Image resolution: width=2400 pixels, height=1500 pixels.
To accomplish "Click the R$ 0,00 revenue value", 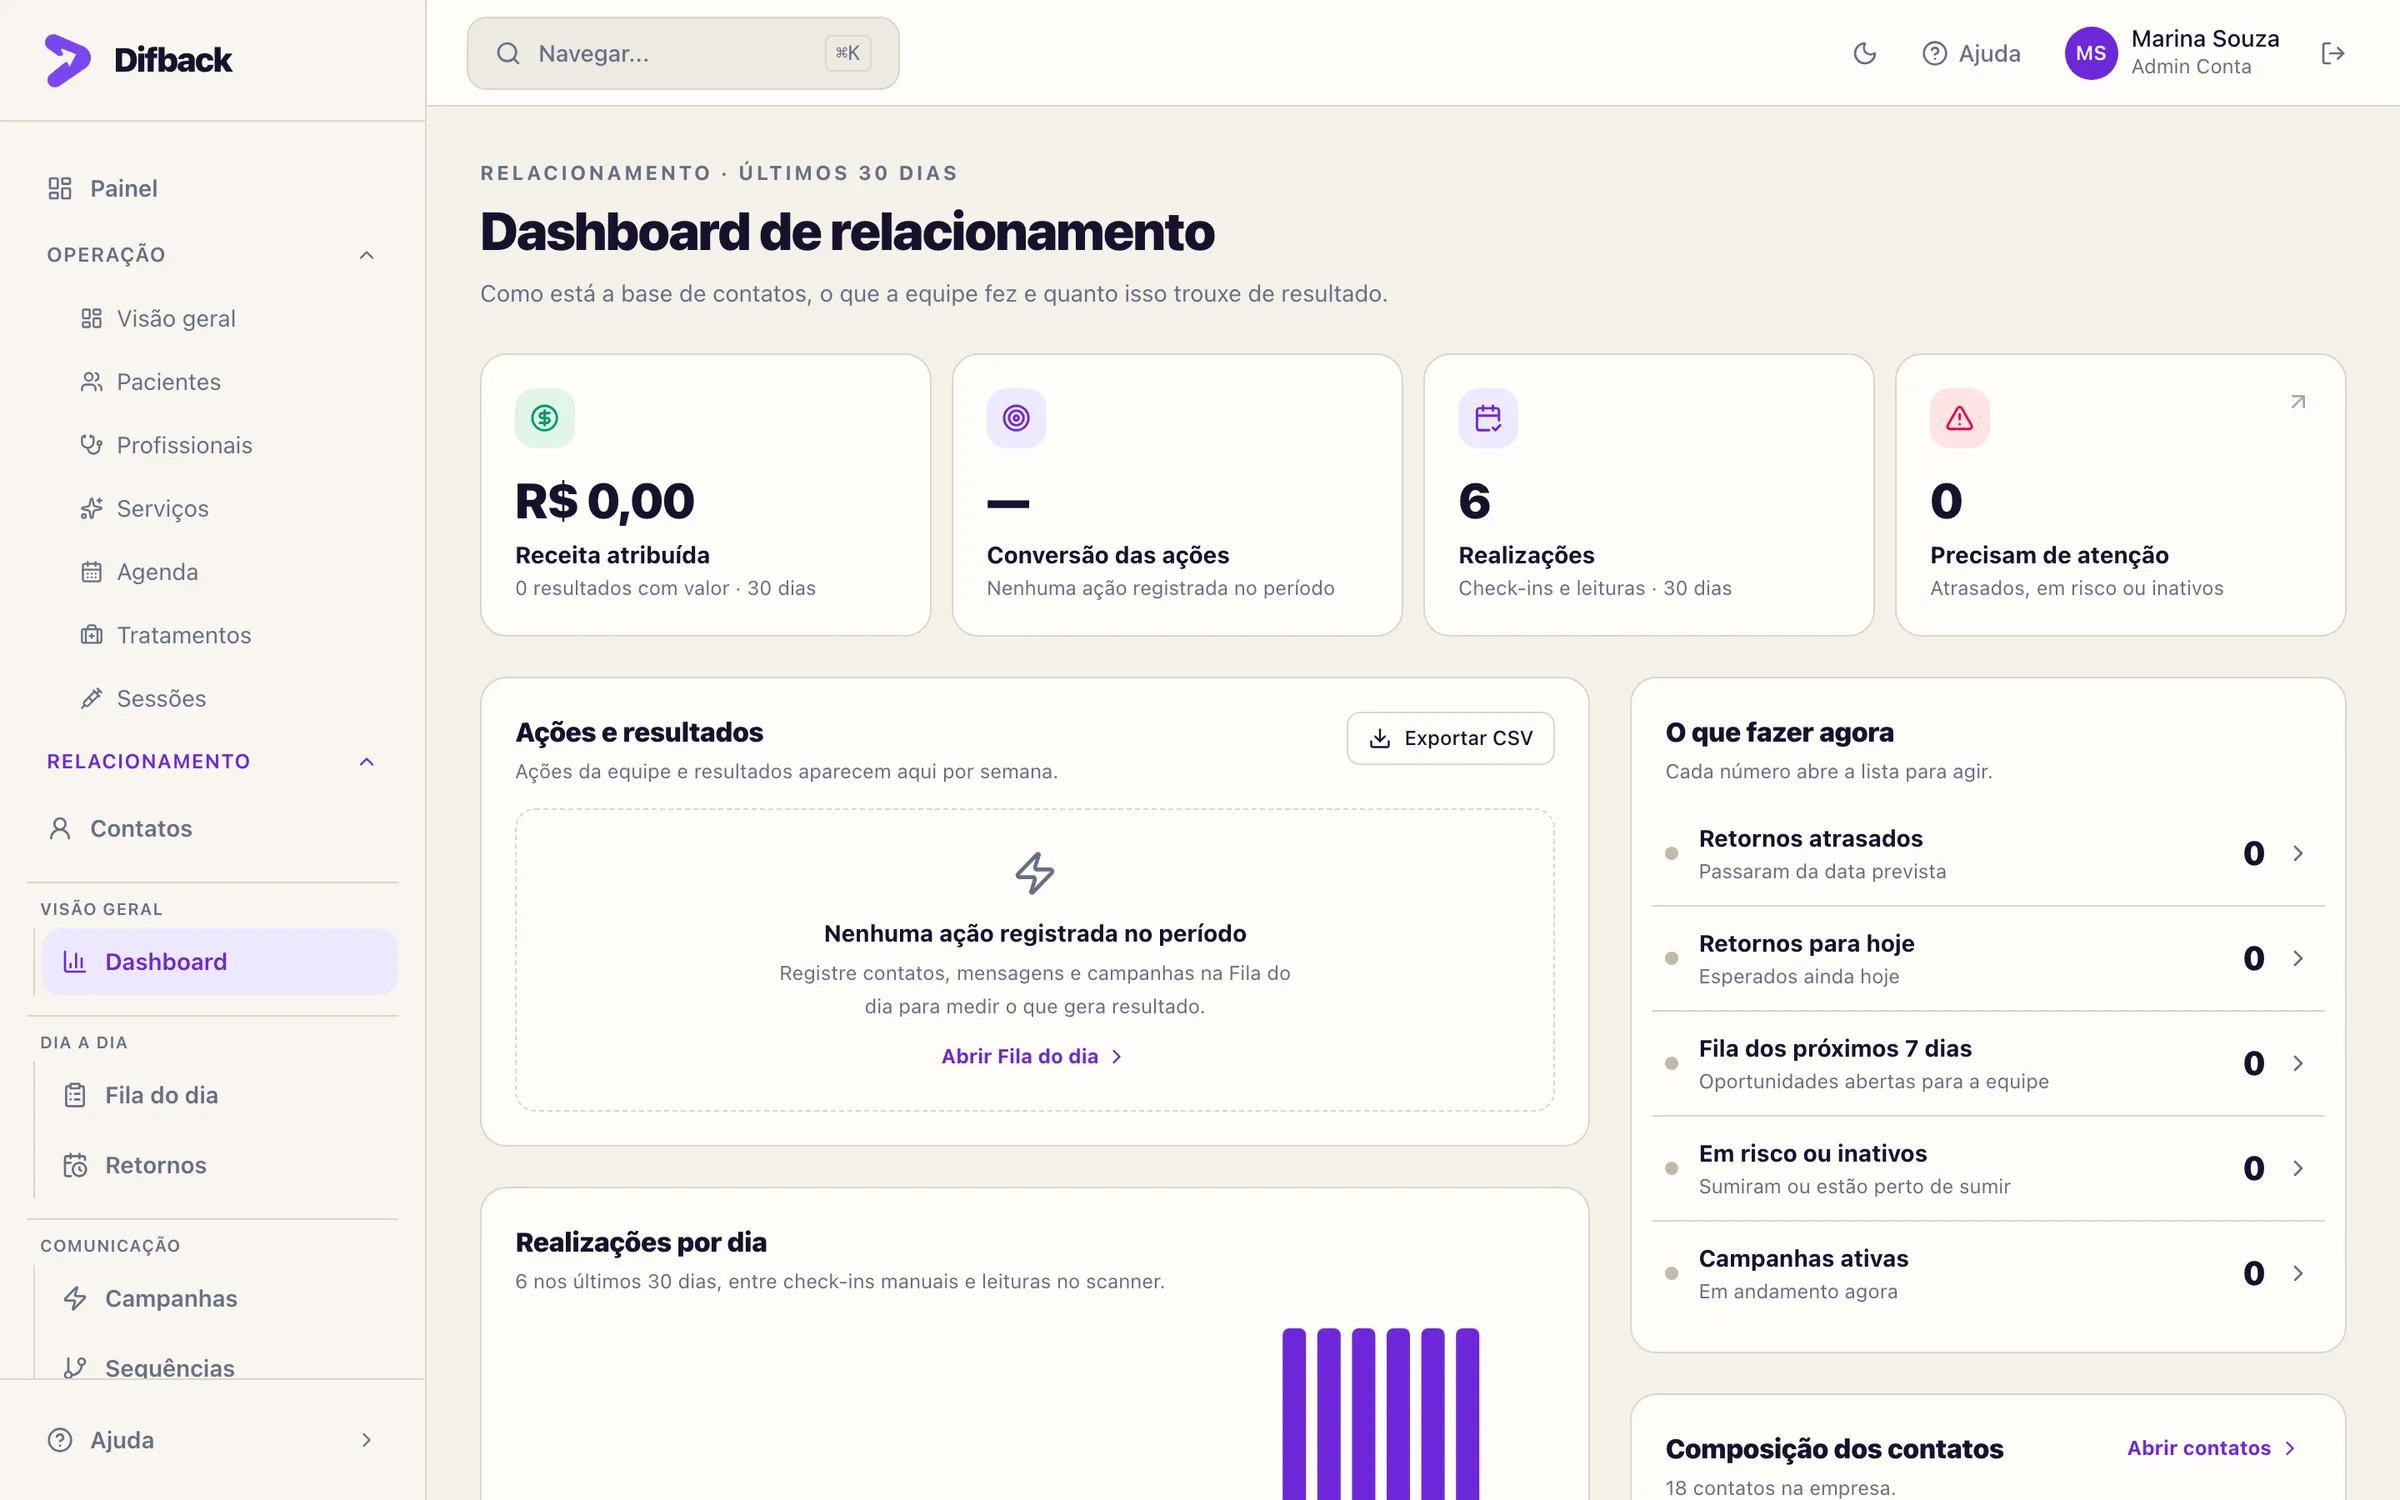I will 605,501.
